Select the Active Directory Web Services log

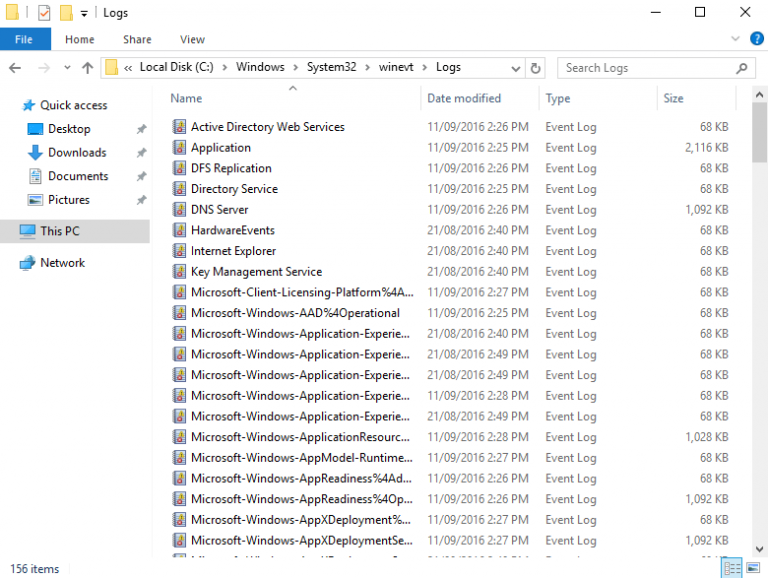point(267,127)
